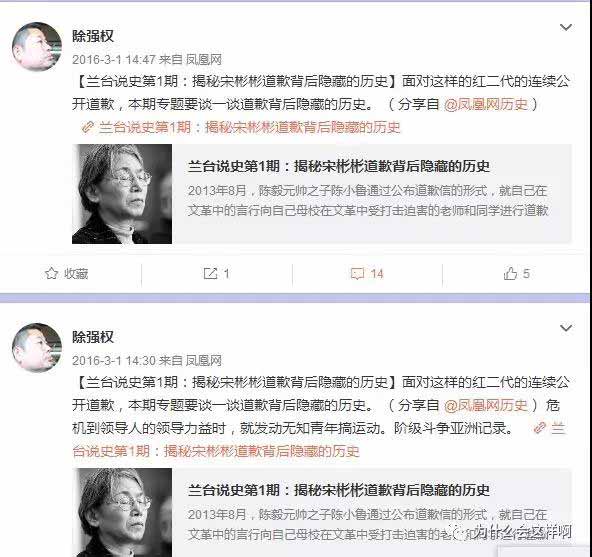Open second article card thumbnail photo
592x557 pixels.
pos(122,512)
